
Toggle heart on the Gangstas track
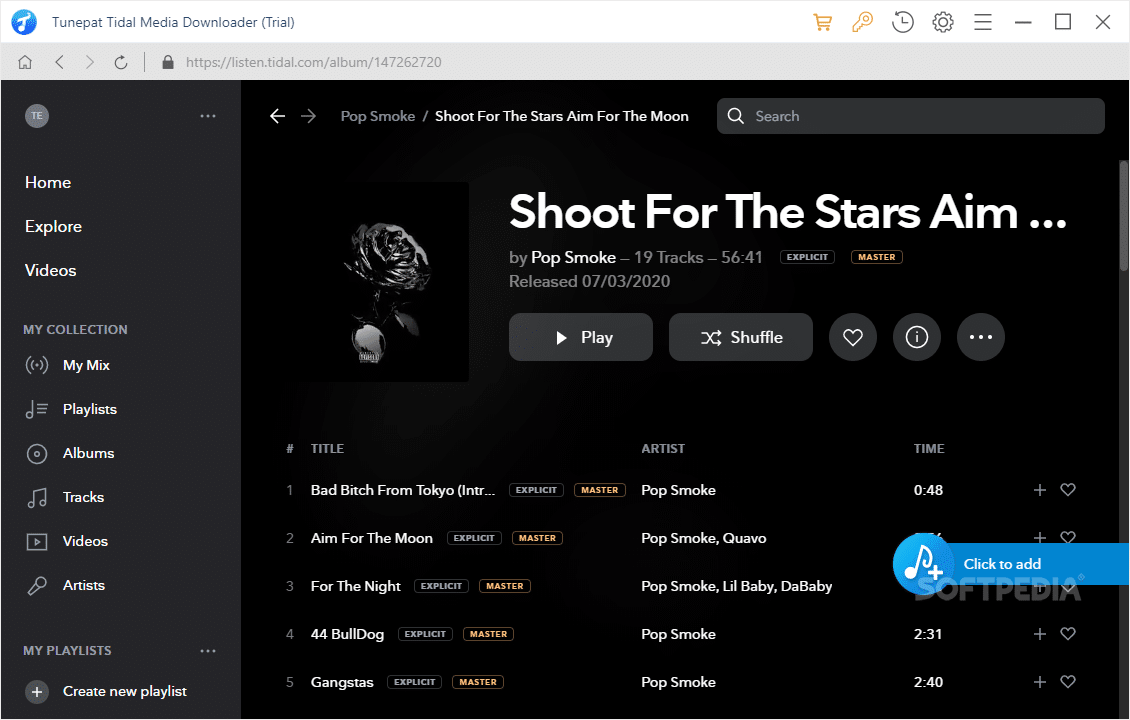[x=1068, y=682]
